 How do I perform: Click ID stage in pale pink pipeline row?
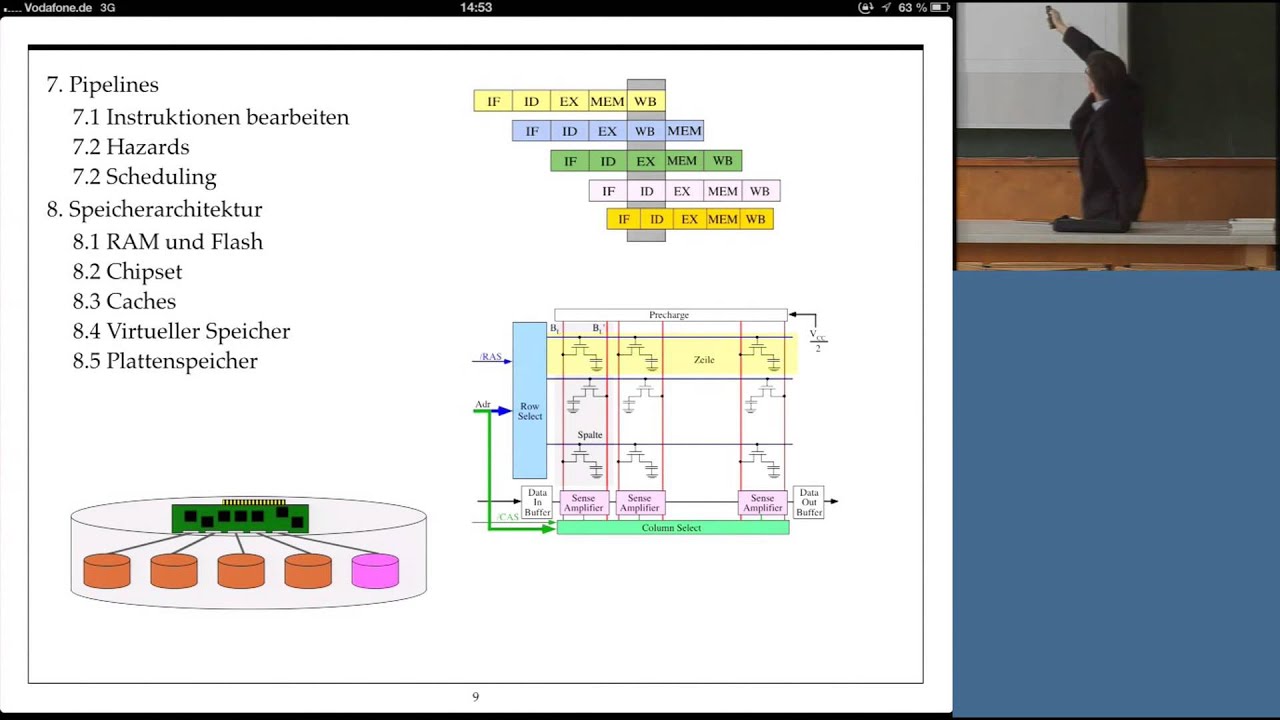[x=646, y=191]
